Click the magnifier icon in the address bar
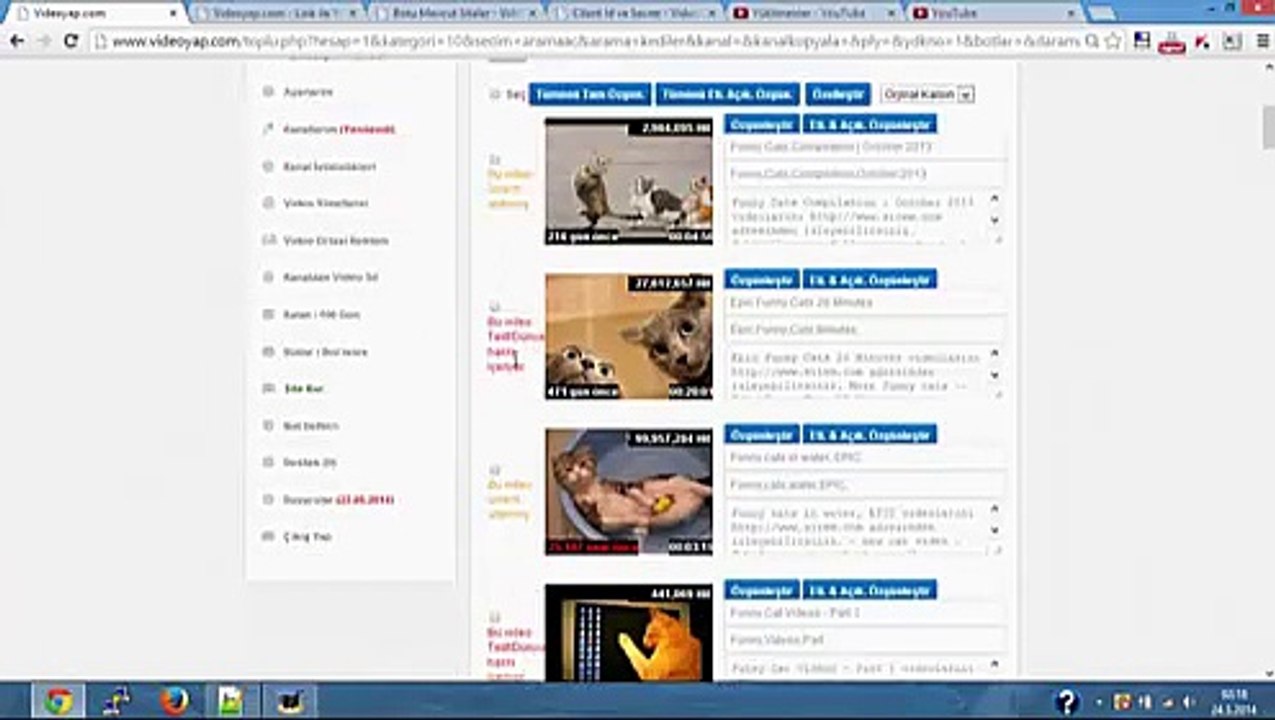Viewport: 1275px width, 720px height. (1092, 41)
